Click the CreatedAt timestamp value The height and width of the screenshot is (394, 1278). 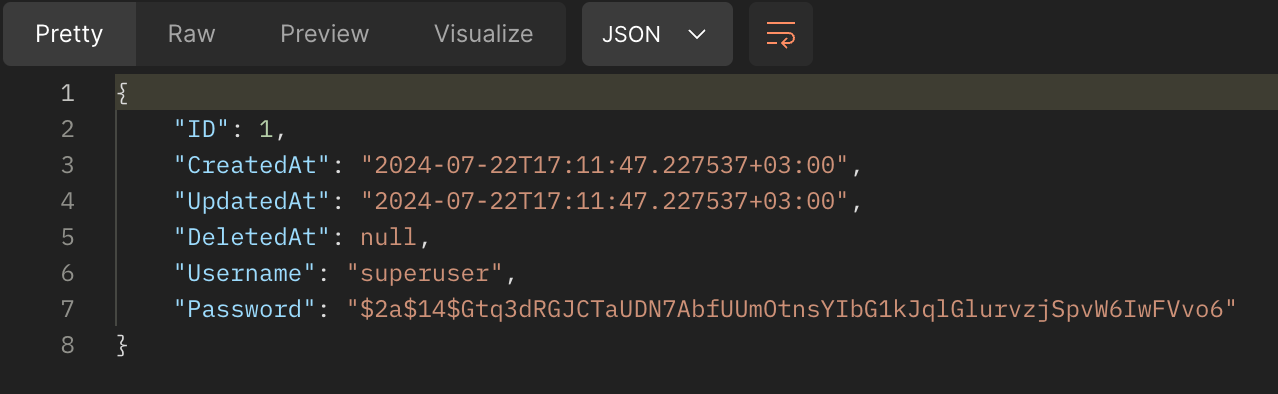605,165
